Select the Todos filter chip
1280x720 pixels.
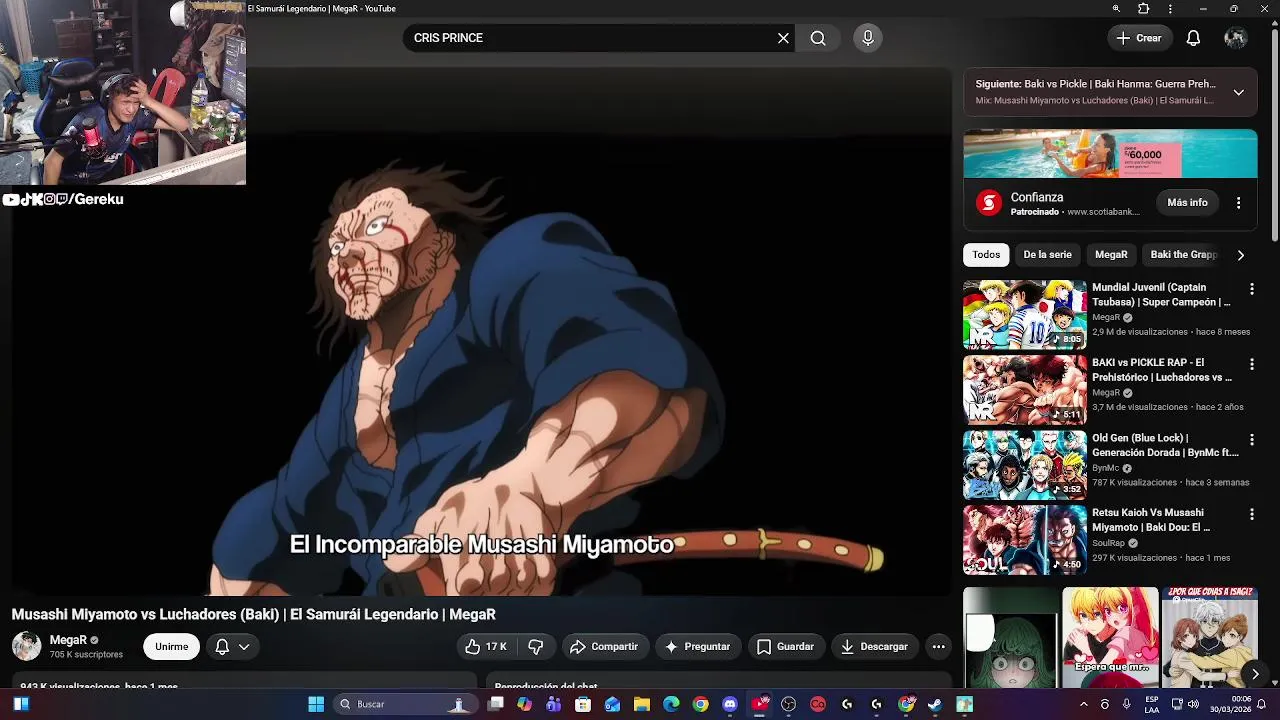(x=986, y=255)
